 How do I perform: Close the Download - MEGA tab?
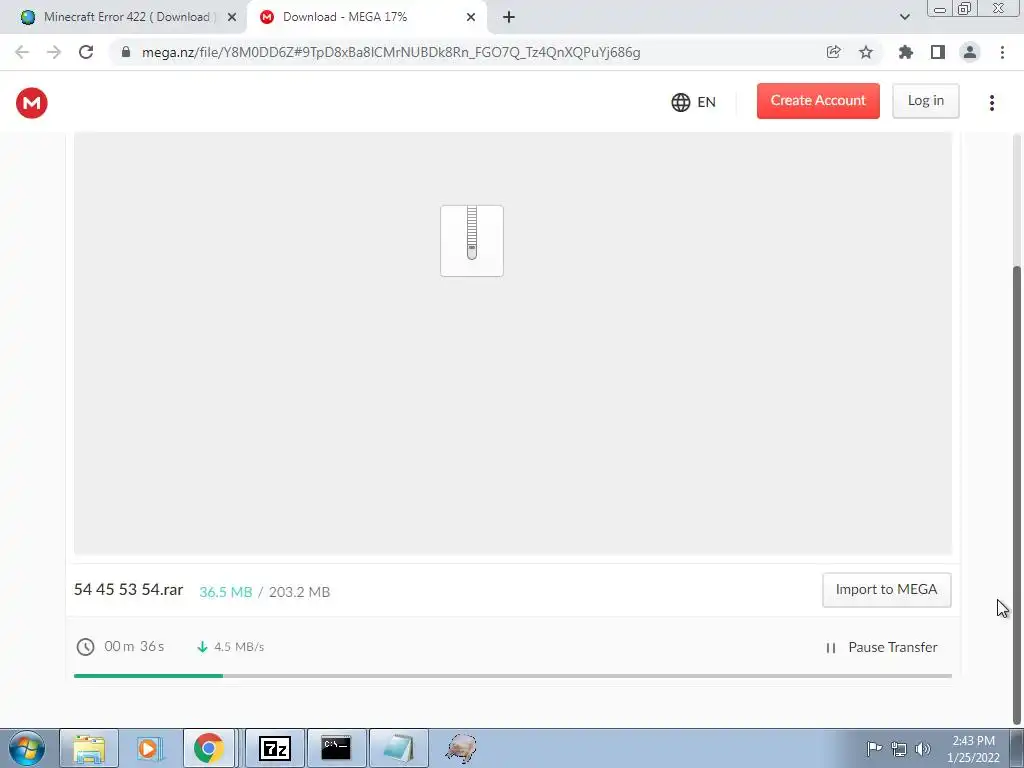pyautogui.click(x=471, y=17)
